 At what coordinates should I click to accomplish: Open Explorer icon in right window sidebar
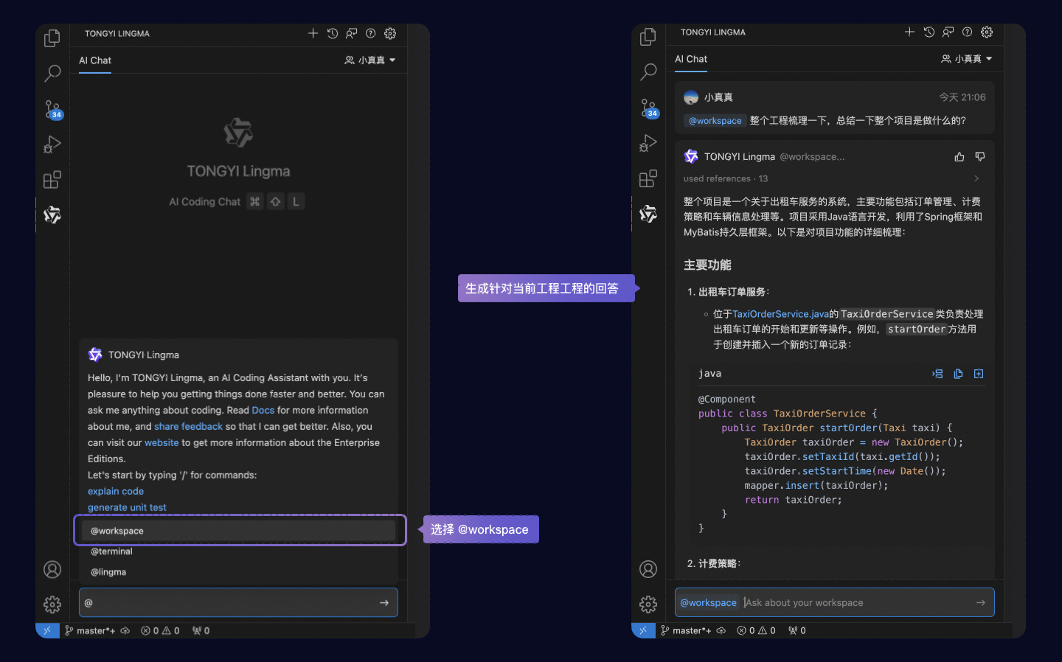(x=648, y=37)
